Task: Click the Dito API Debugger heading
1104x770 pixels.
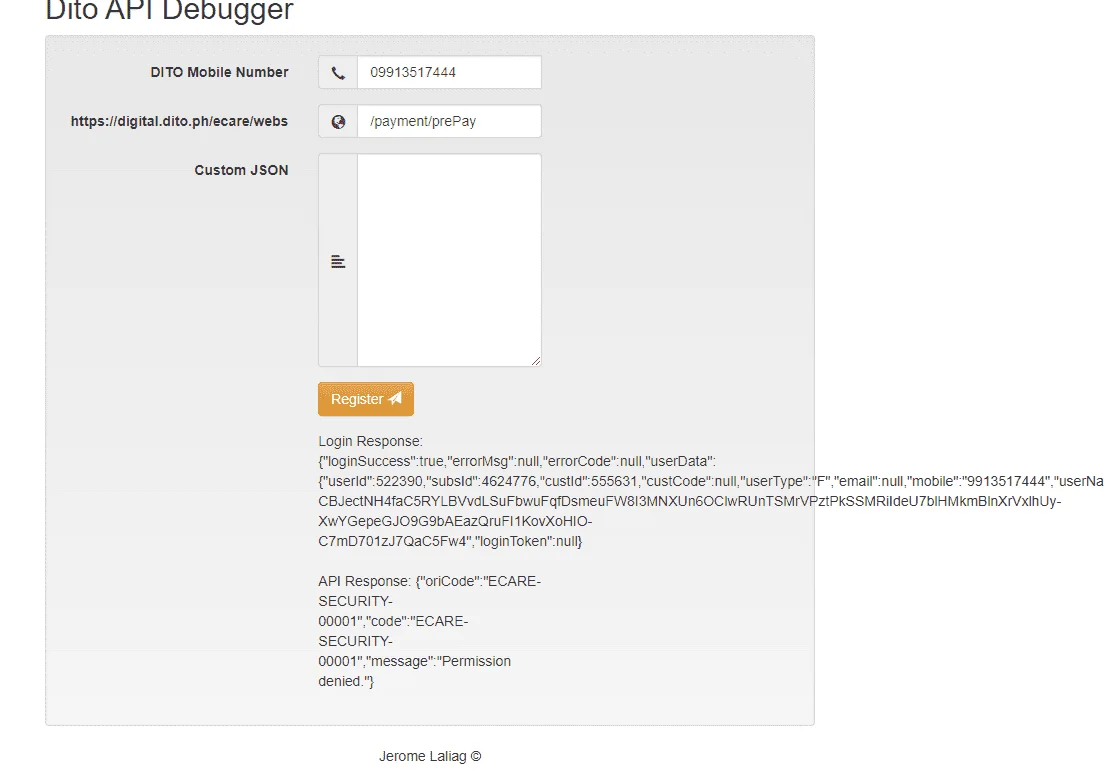Action: tap(169, 11)
